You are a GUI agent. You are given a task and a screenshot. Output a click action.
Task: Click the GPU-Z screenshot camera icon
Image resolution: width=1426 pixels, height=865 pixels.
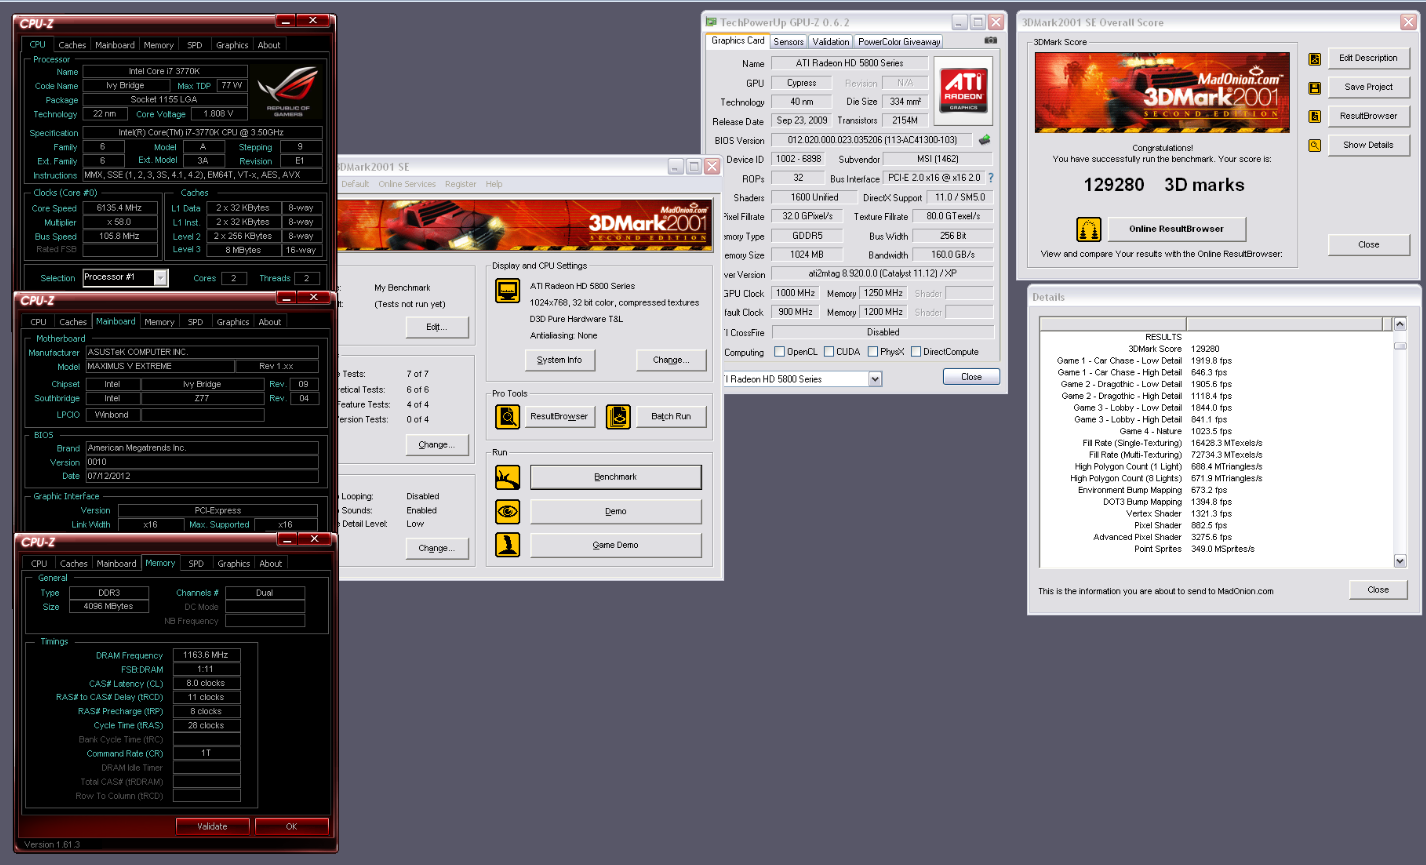tap(990, 41)
